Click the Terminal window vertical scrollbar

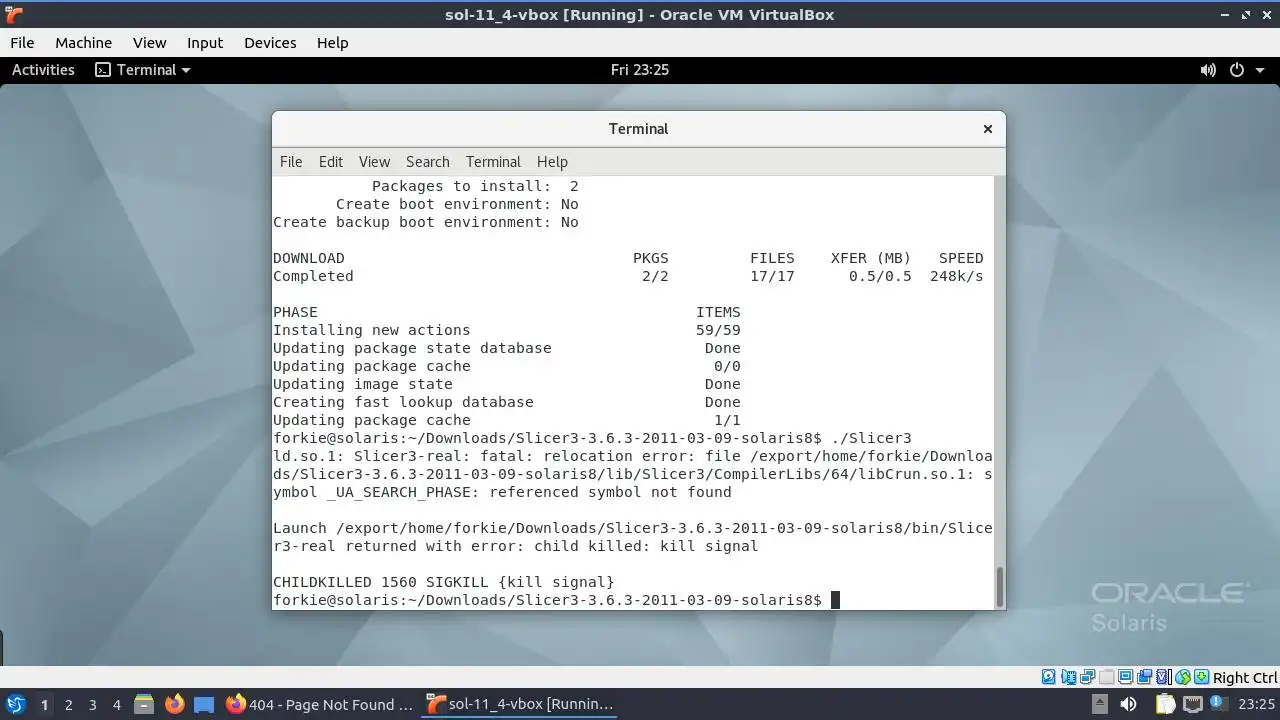[x=999, y=585]
